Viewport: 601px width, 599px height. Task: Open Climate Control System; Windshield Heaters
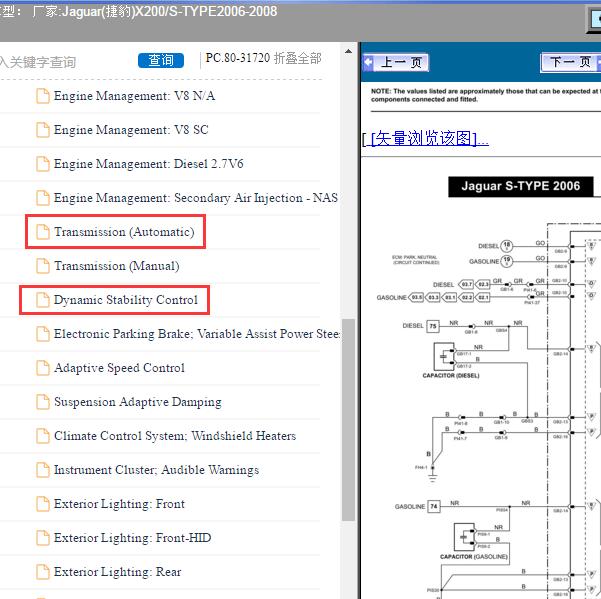[175, 436]
